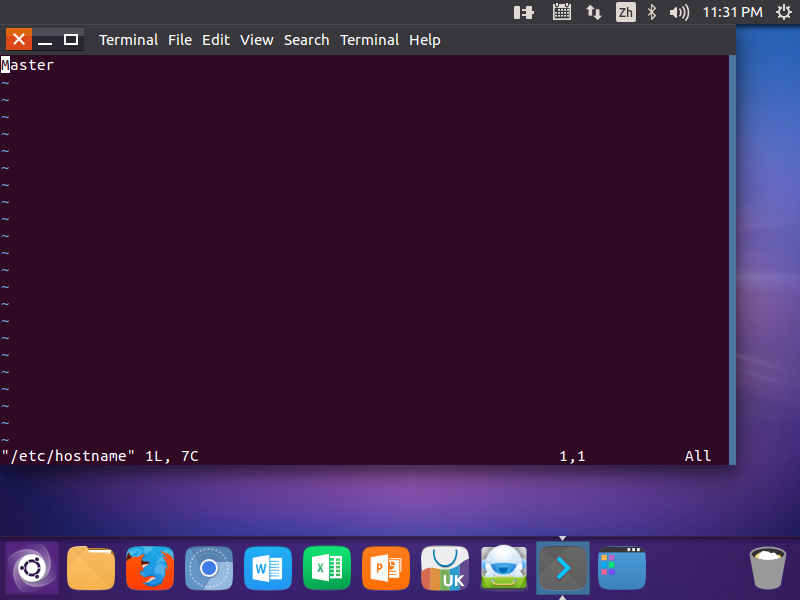
Task: Open the Trash in the dock
Action: pyautogui.click(x=767, y=568)
